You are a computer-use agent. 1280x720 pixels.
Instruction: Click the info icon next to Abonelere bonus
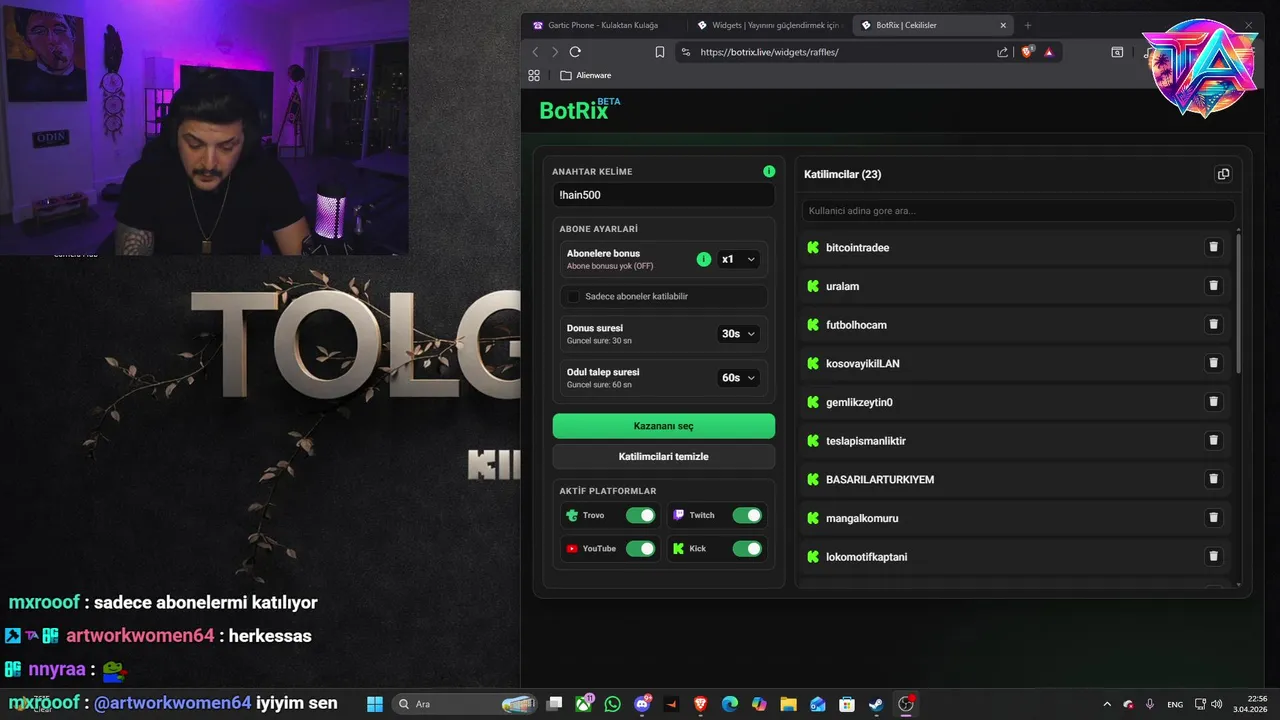(x=703, y=259)
